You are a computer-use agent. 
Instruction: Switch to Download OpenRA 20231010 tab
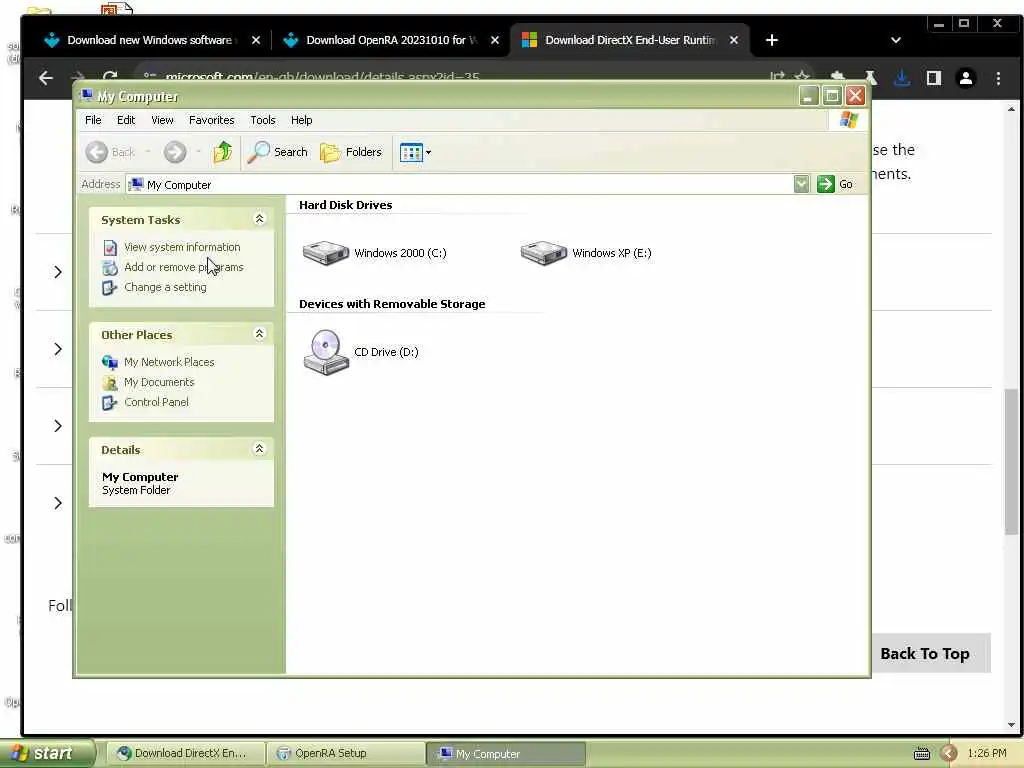[x=392, y=40]
